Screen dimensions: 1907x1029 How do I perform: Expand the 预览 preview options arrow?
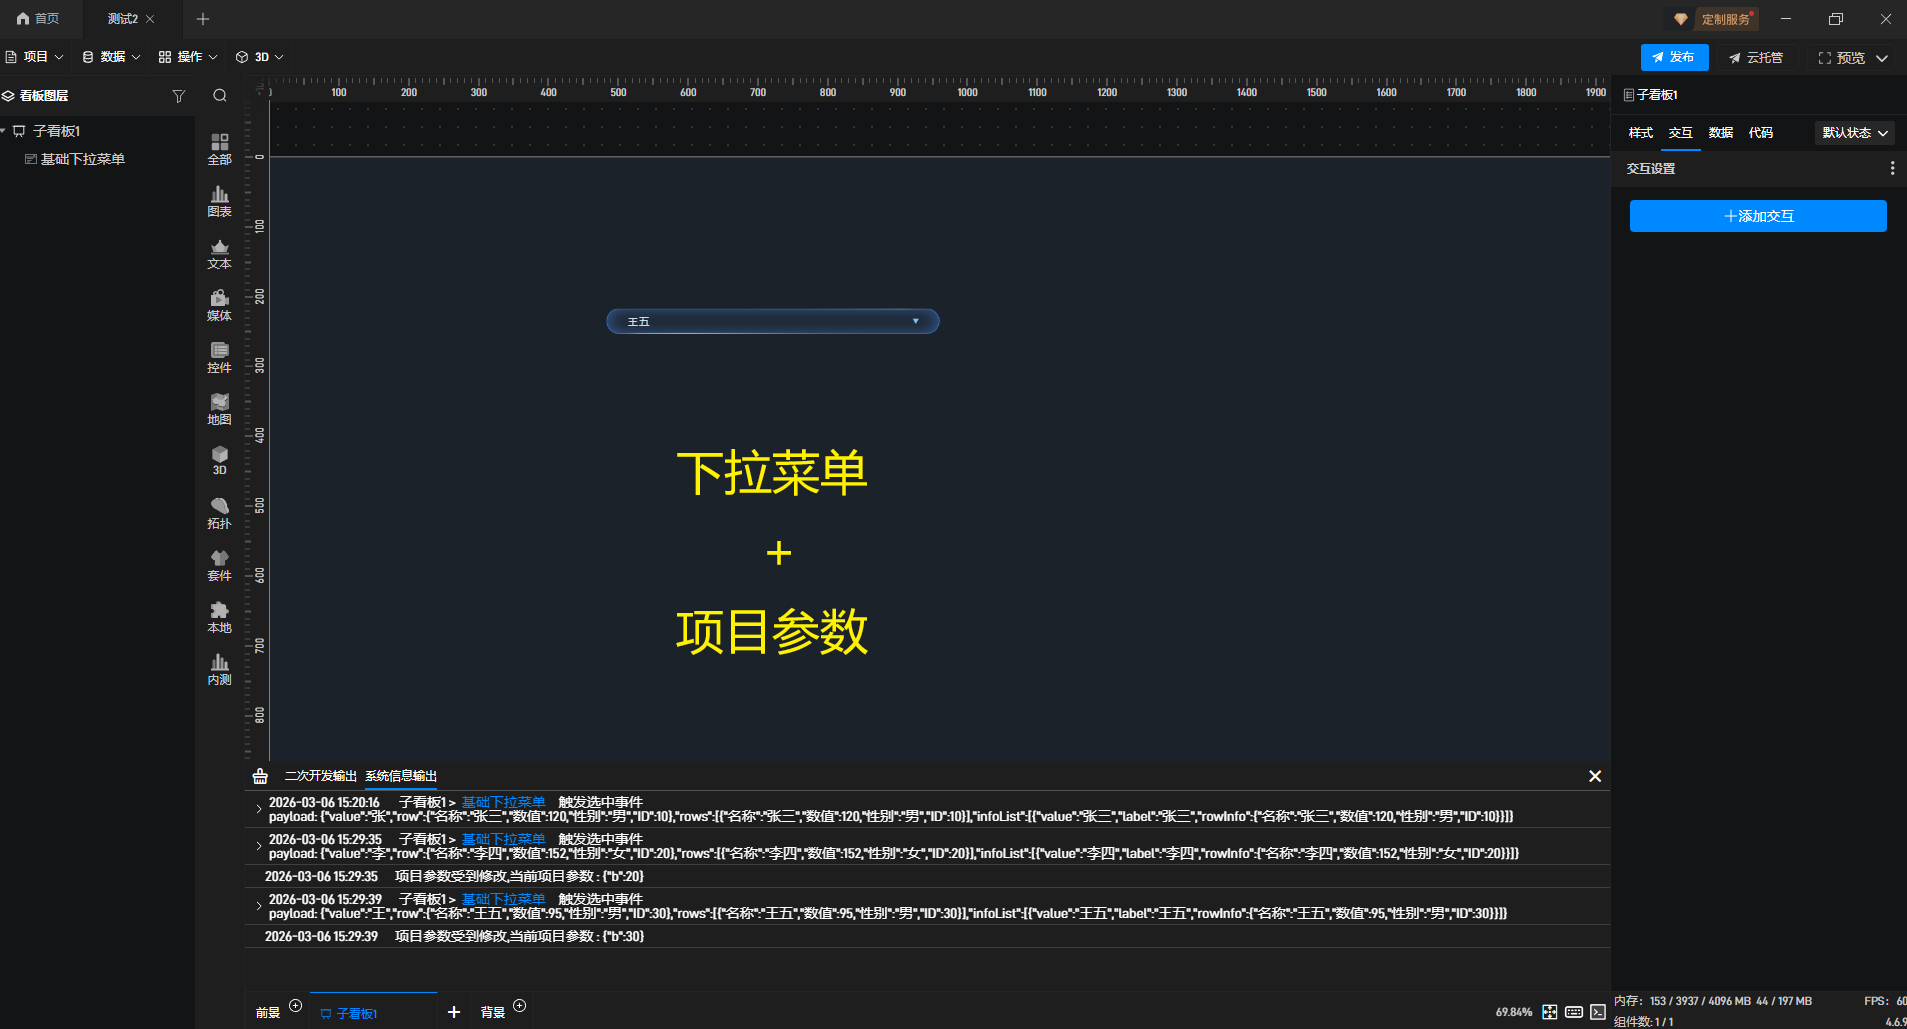1882,58
